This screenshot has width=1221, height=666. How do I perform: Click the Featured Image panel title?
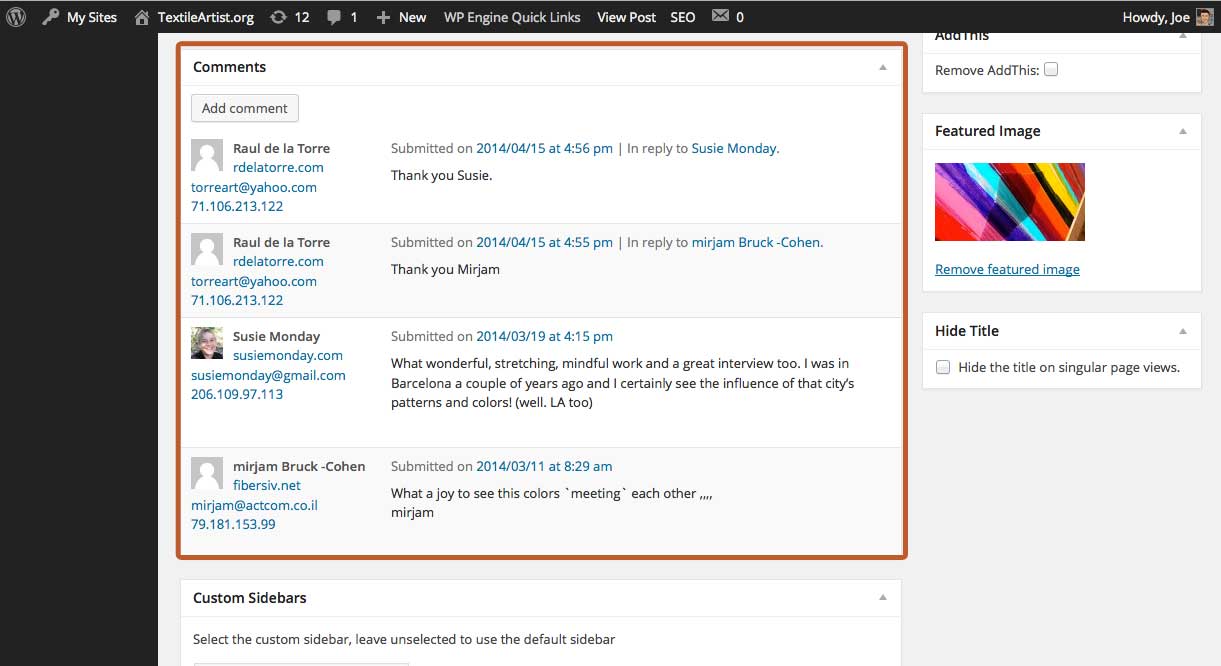pos(987,131)
